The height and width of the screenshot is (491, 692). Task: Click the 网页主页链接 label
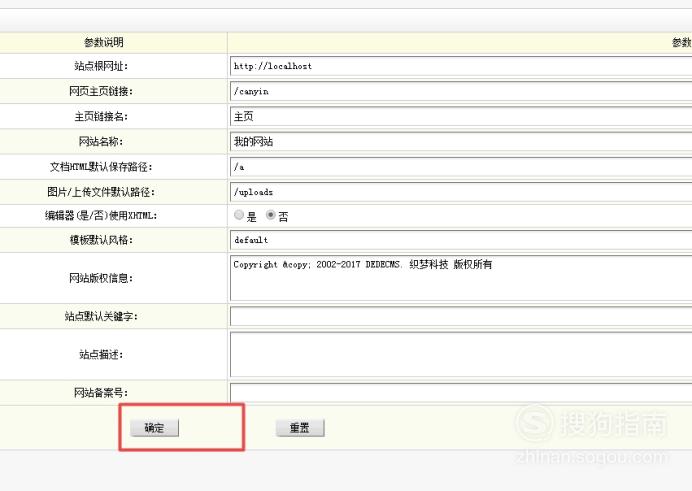coord(101,91)
